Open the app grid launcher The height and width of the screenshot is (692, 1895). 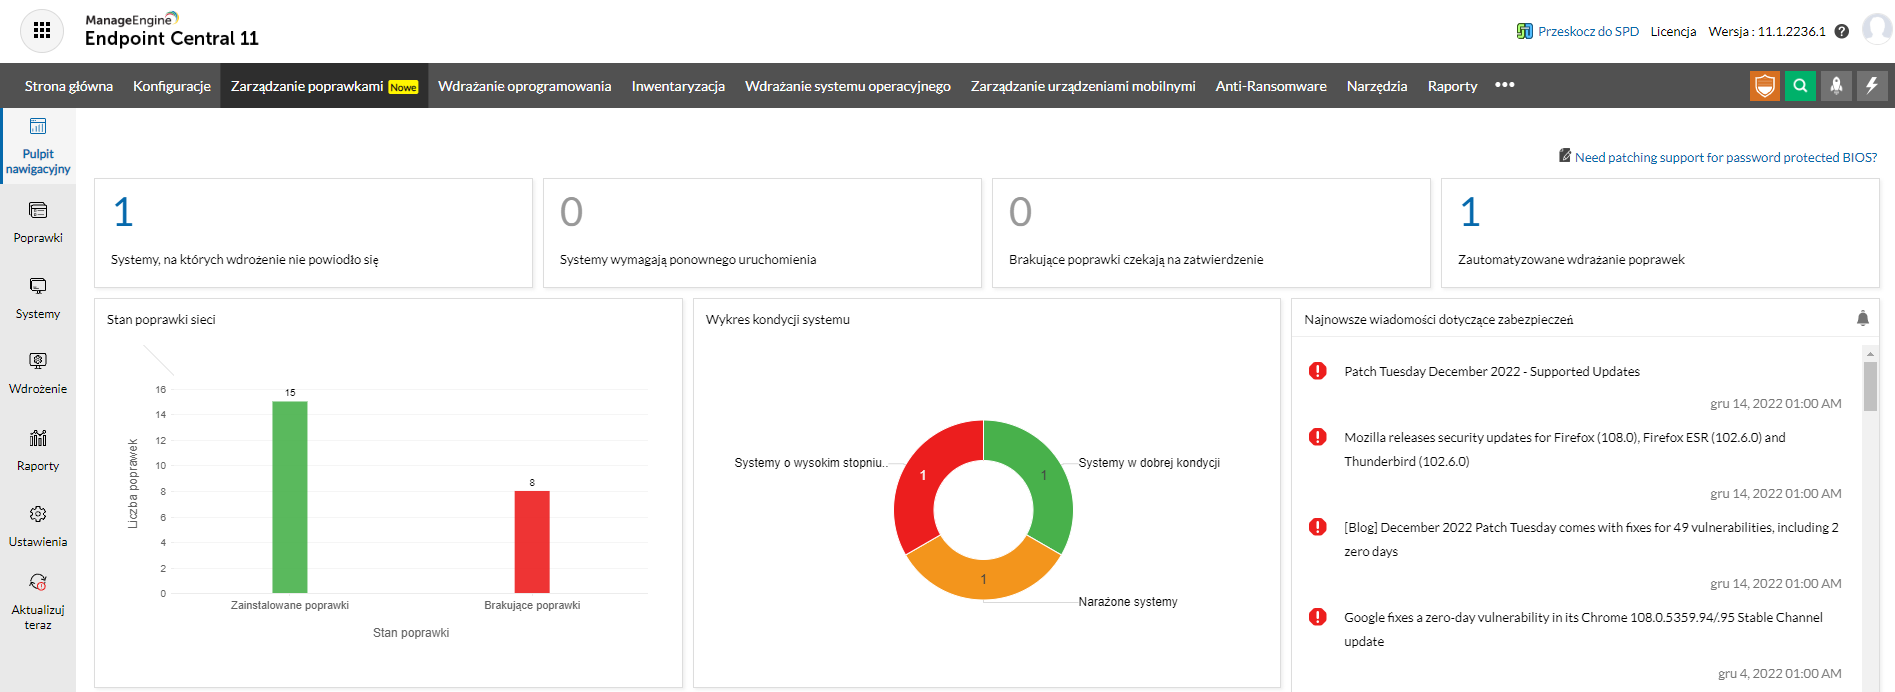pos(42,31)
